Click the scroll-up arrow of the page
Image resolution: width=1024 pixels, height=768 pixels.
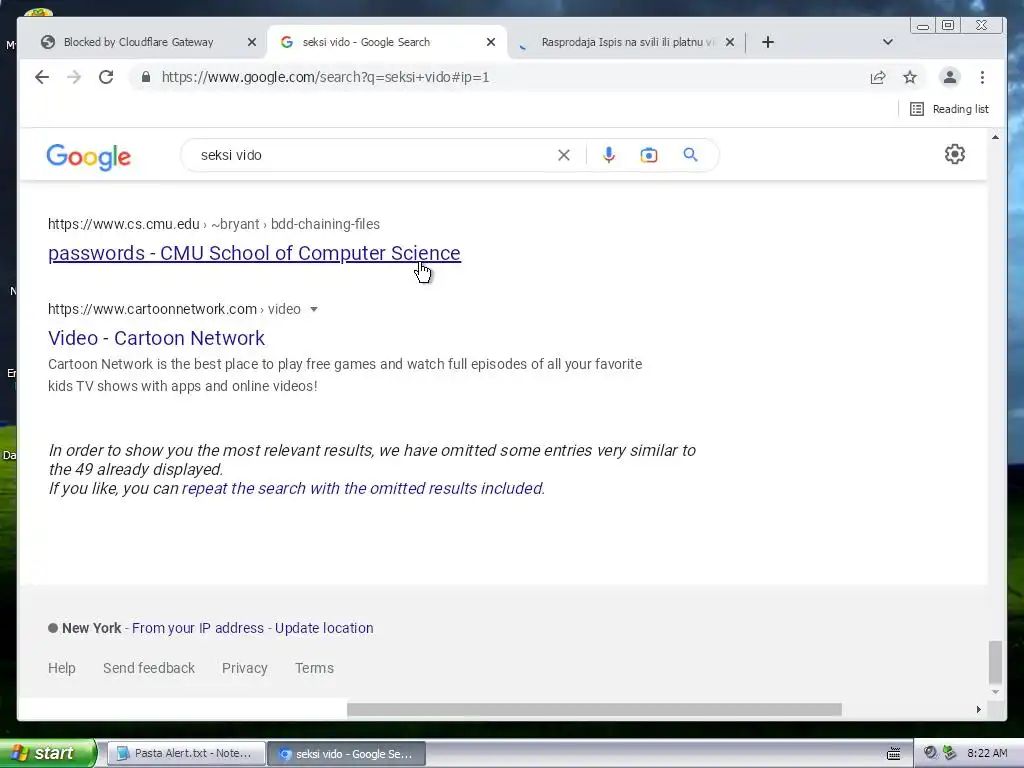[x=995, y=137]
